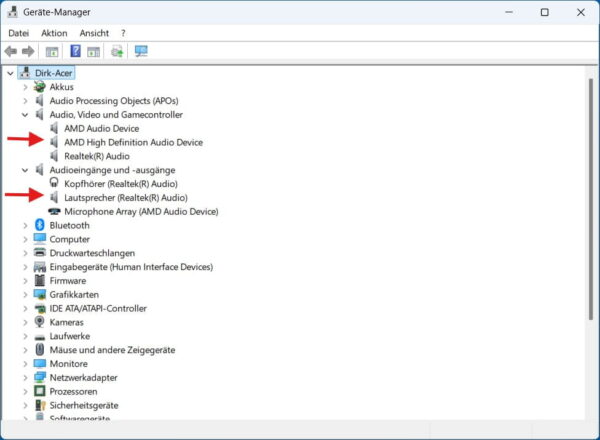
Task: Expand the Akkus category
Action: tap(25, 87)
